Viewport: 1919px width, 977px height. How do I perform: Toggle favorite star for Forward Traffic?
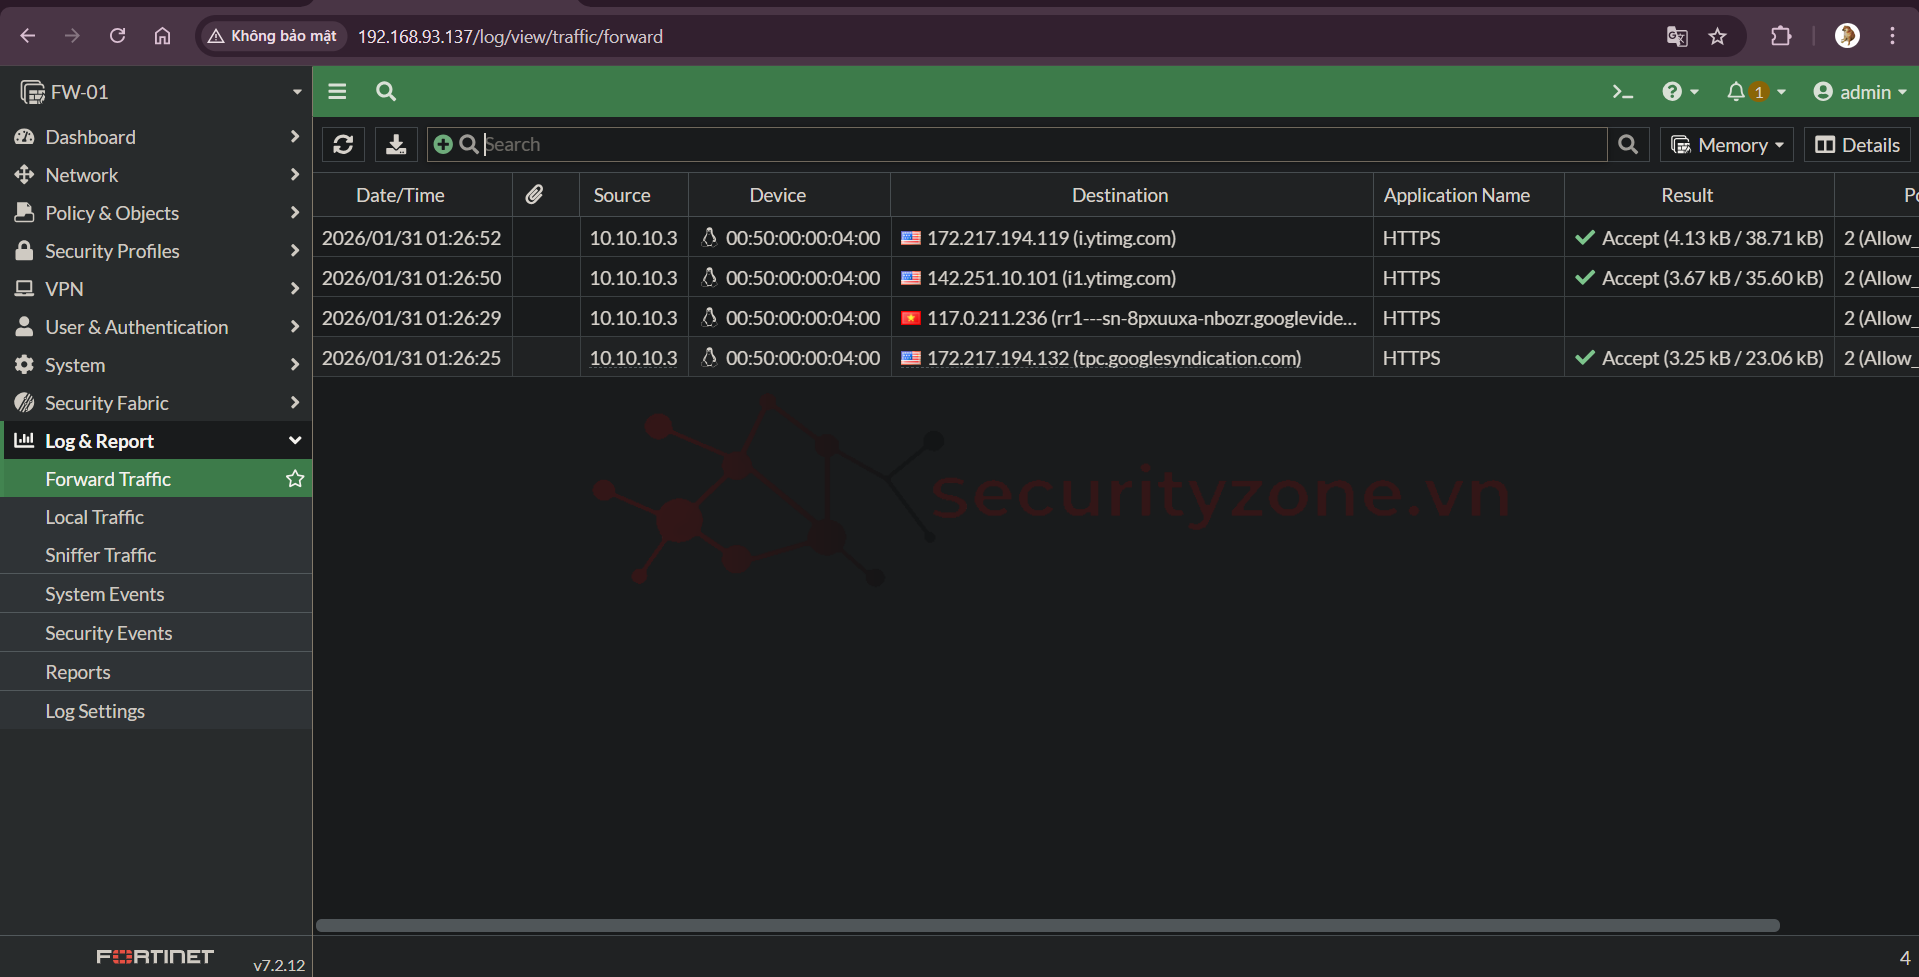pyautogui.click(x=295, y=479)
